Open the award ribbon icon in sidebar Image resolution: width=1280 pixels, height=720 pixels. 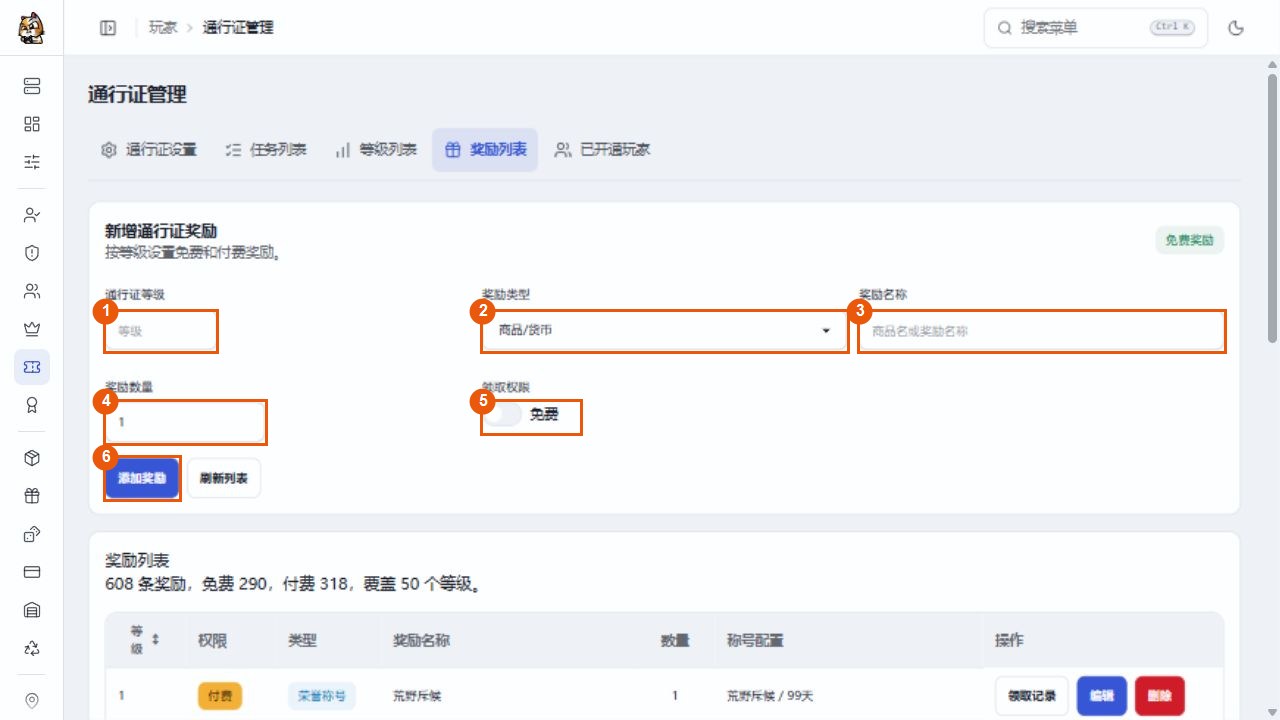[x=32, y=405]
